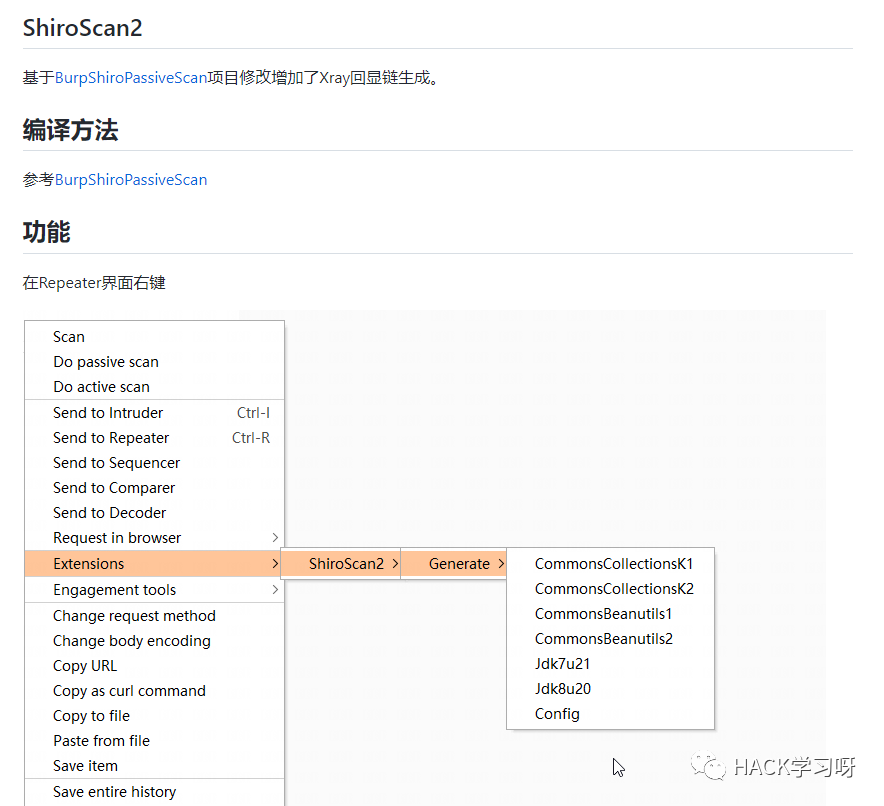Select CommonsBeanutils1 payload
The image size is (884, 806).
coord(611,614)
